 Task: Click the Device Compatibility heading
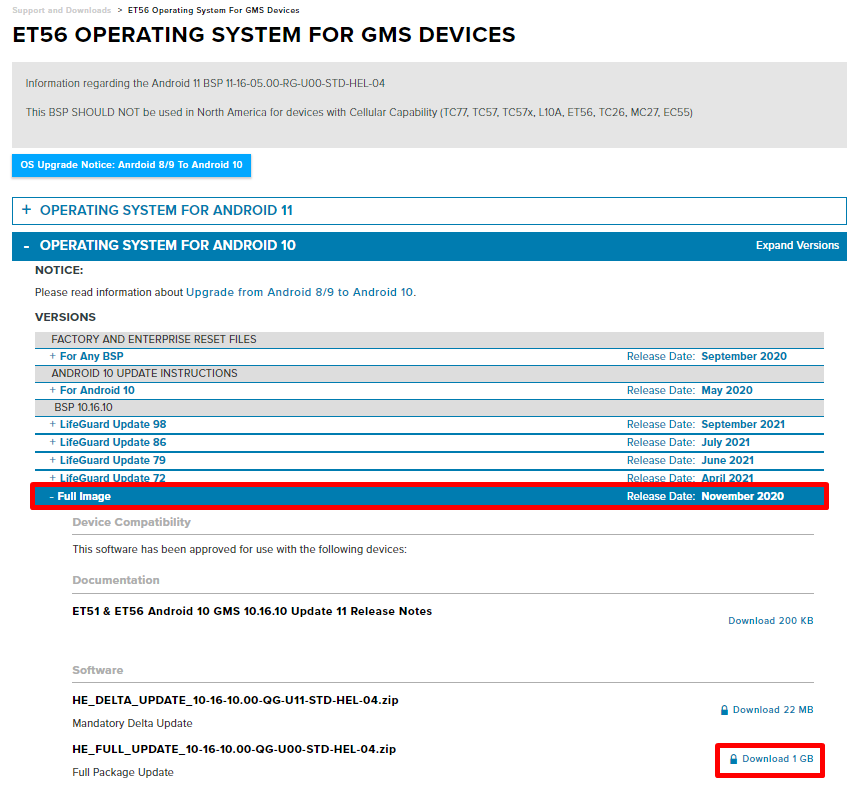tap(132, 522)
